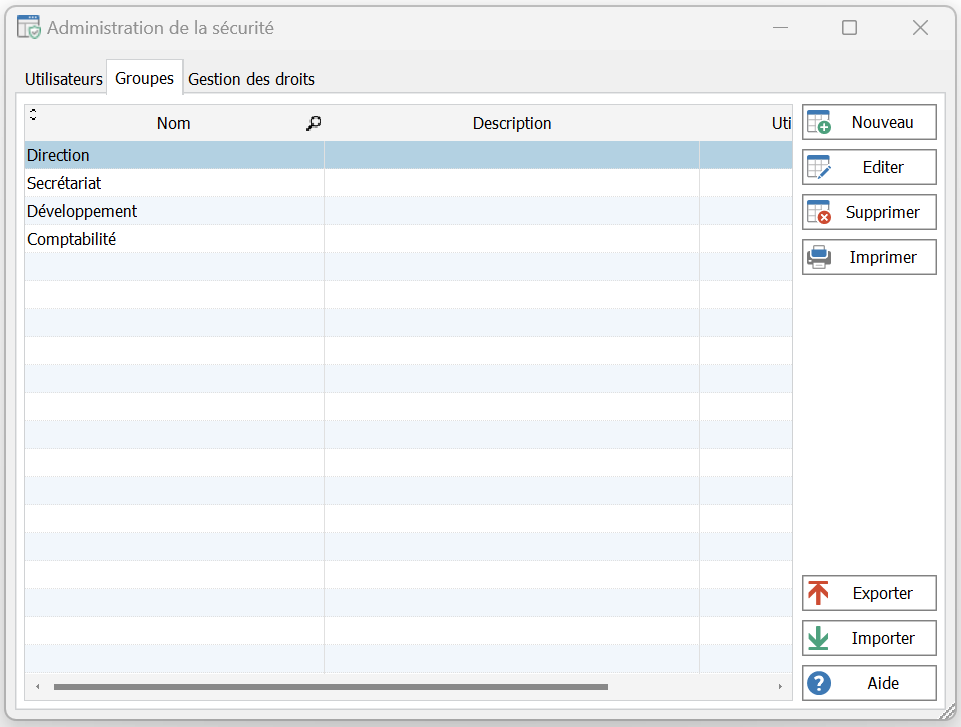Select the Direction group row
The image size is (961, 727).
click(58, 155)
